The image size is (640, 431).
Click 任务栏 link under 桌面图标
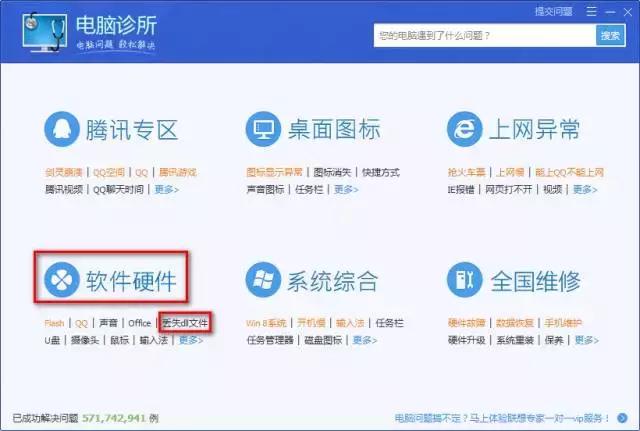pyautogui.click(x=309, y=189)
